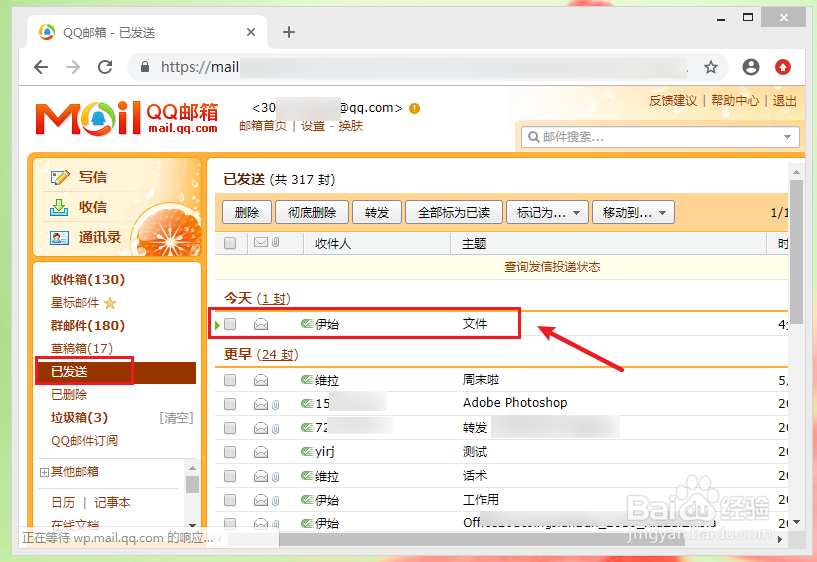Image resolution: width=817 pixels, height=562 pixels.
Task: Click 全部标为已读 button
Action: pyautogui.click(x=454, y=213)
